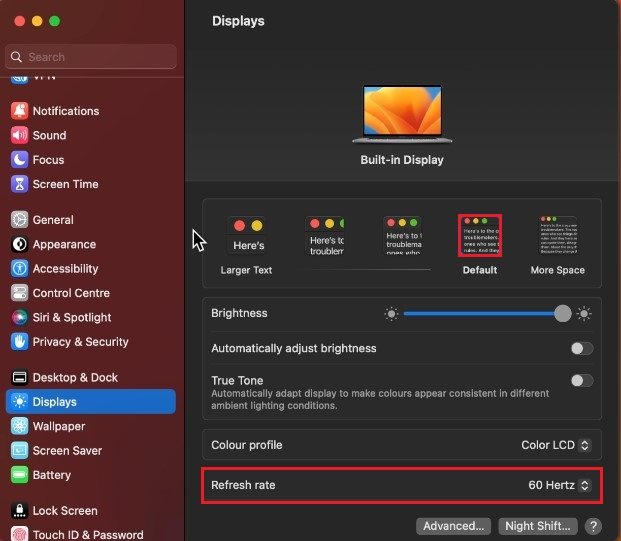Open the Night Shift... settings button
Screen dimensions: 621x541
[538, 526]
